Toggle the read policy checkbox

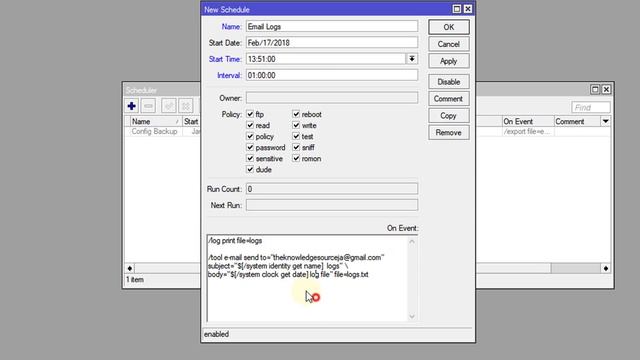point(250,125)
